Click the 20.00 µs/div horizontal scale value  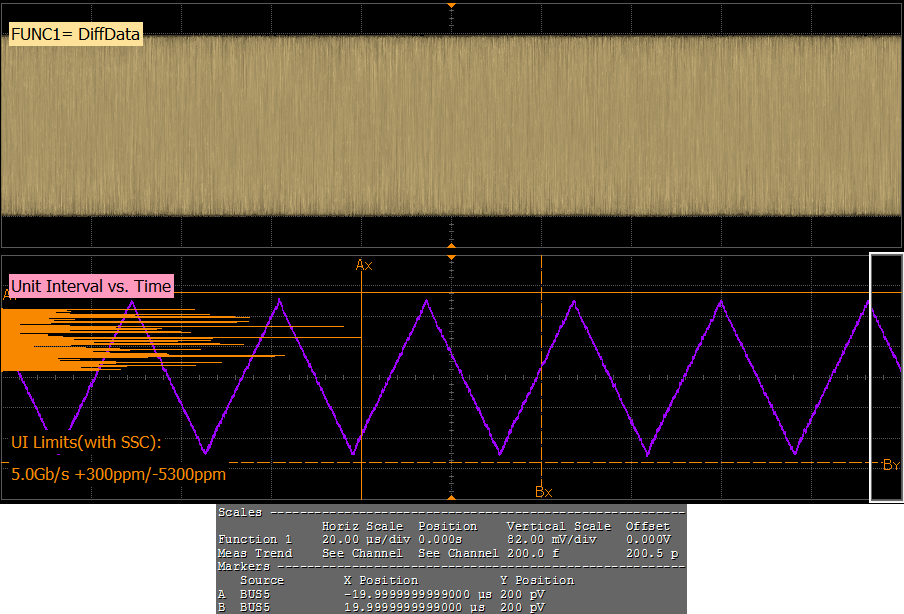point(364,539)
